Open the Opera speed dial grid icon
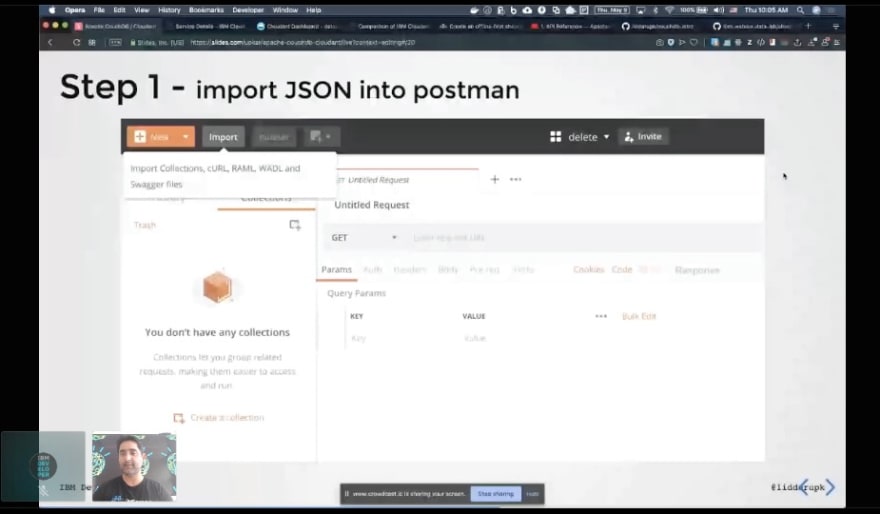Image resolution: width=880 pixels, height=514 pixels. (92, 43)
